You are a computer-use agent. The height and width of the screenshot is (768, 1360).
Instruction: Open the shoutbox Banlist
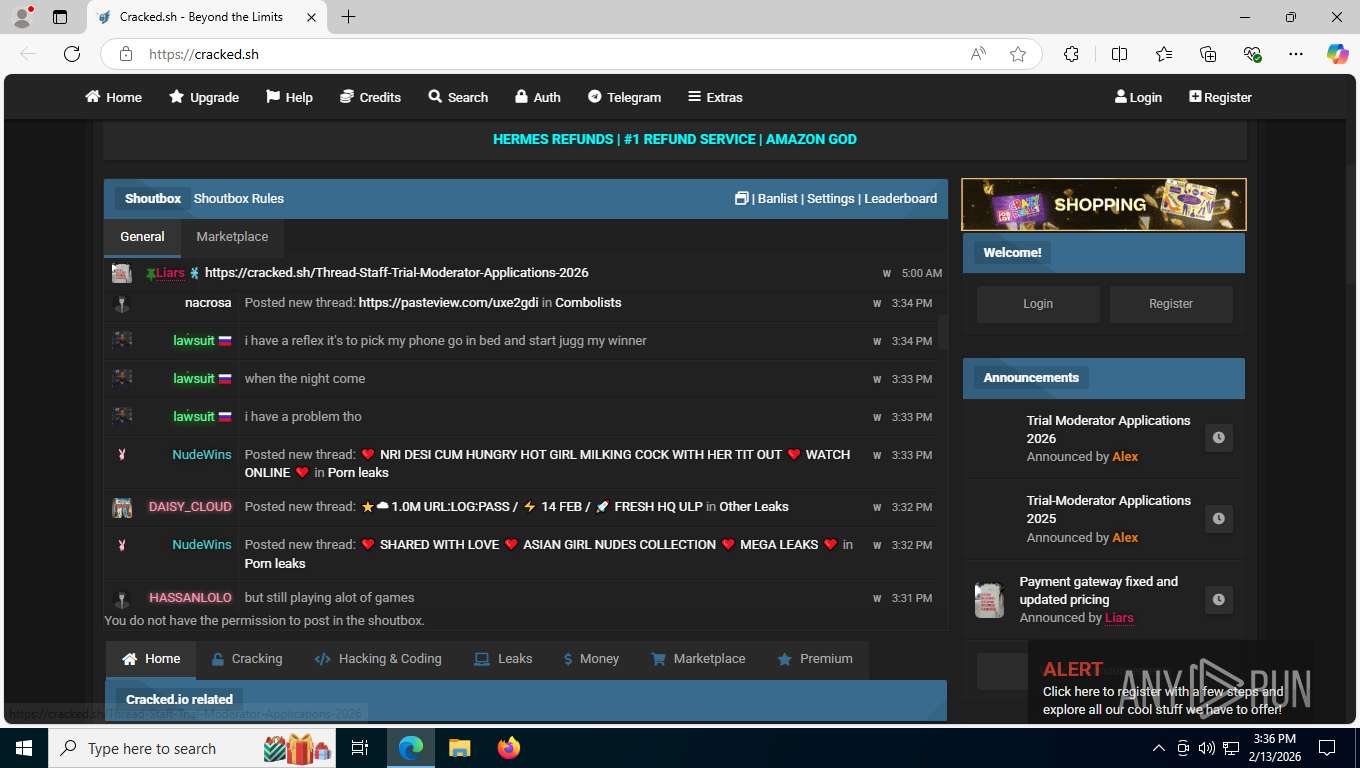[x=777, y=198]
